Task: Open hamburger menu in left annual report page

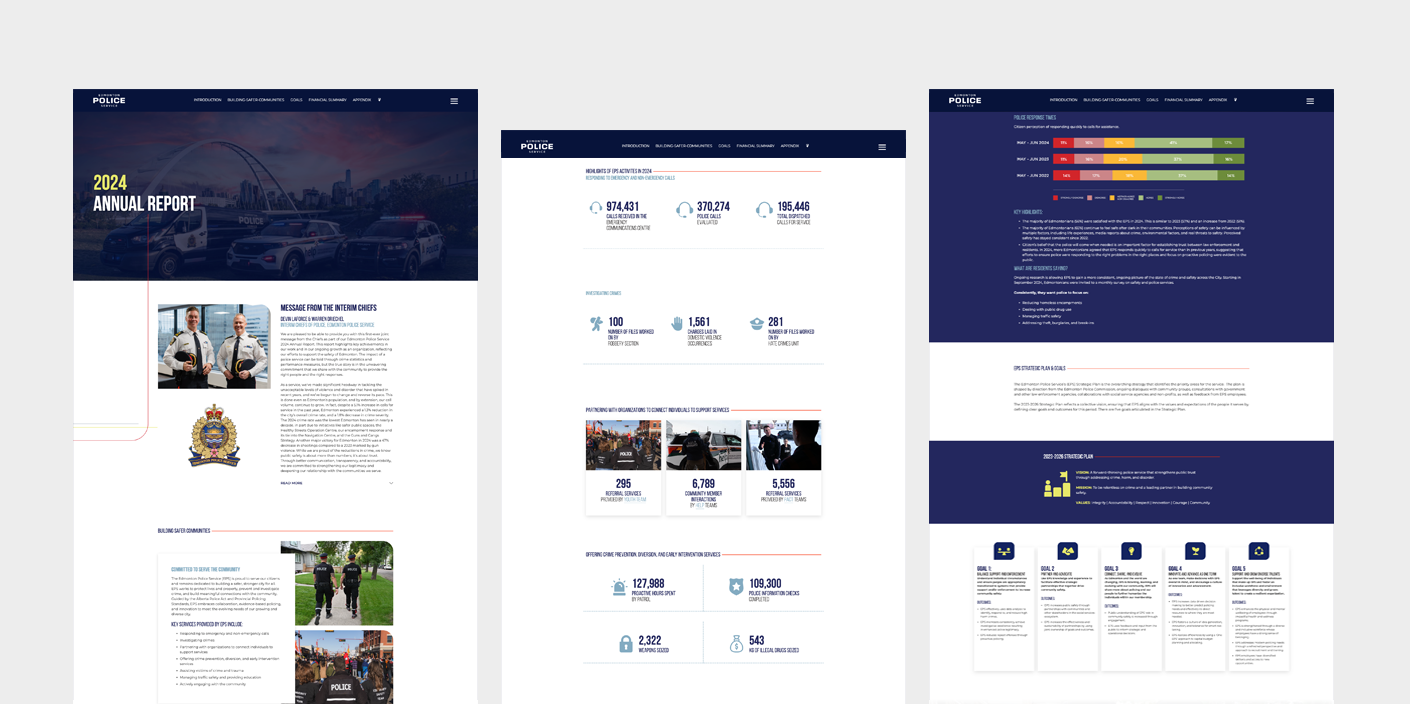Action: 454,100
